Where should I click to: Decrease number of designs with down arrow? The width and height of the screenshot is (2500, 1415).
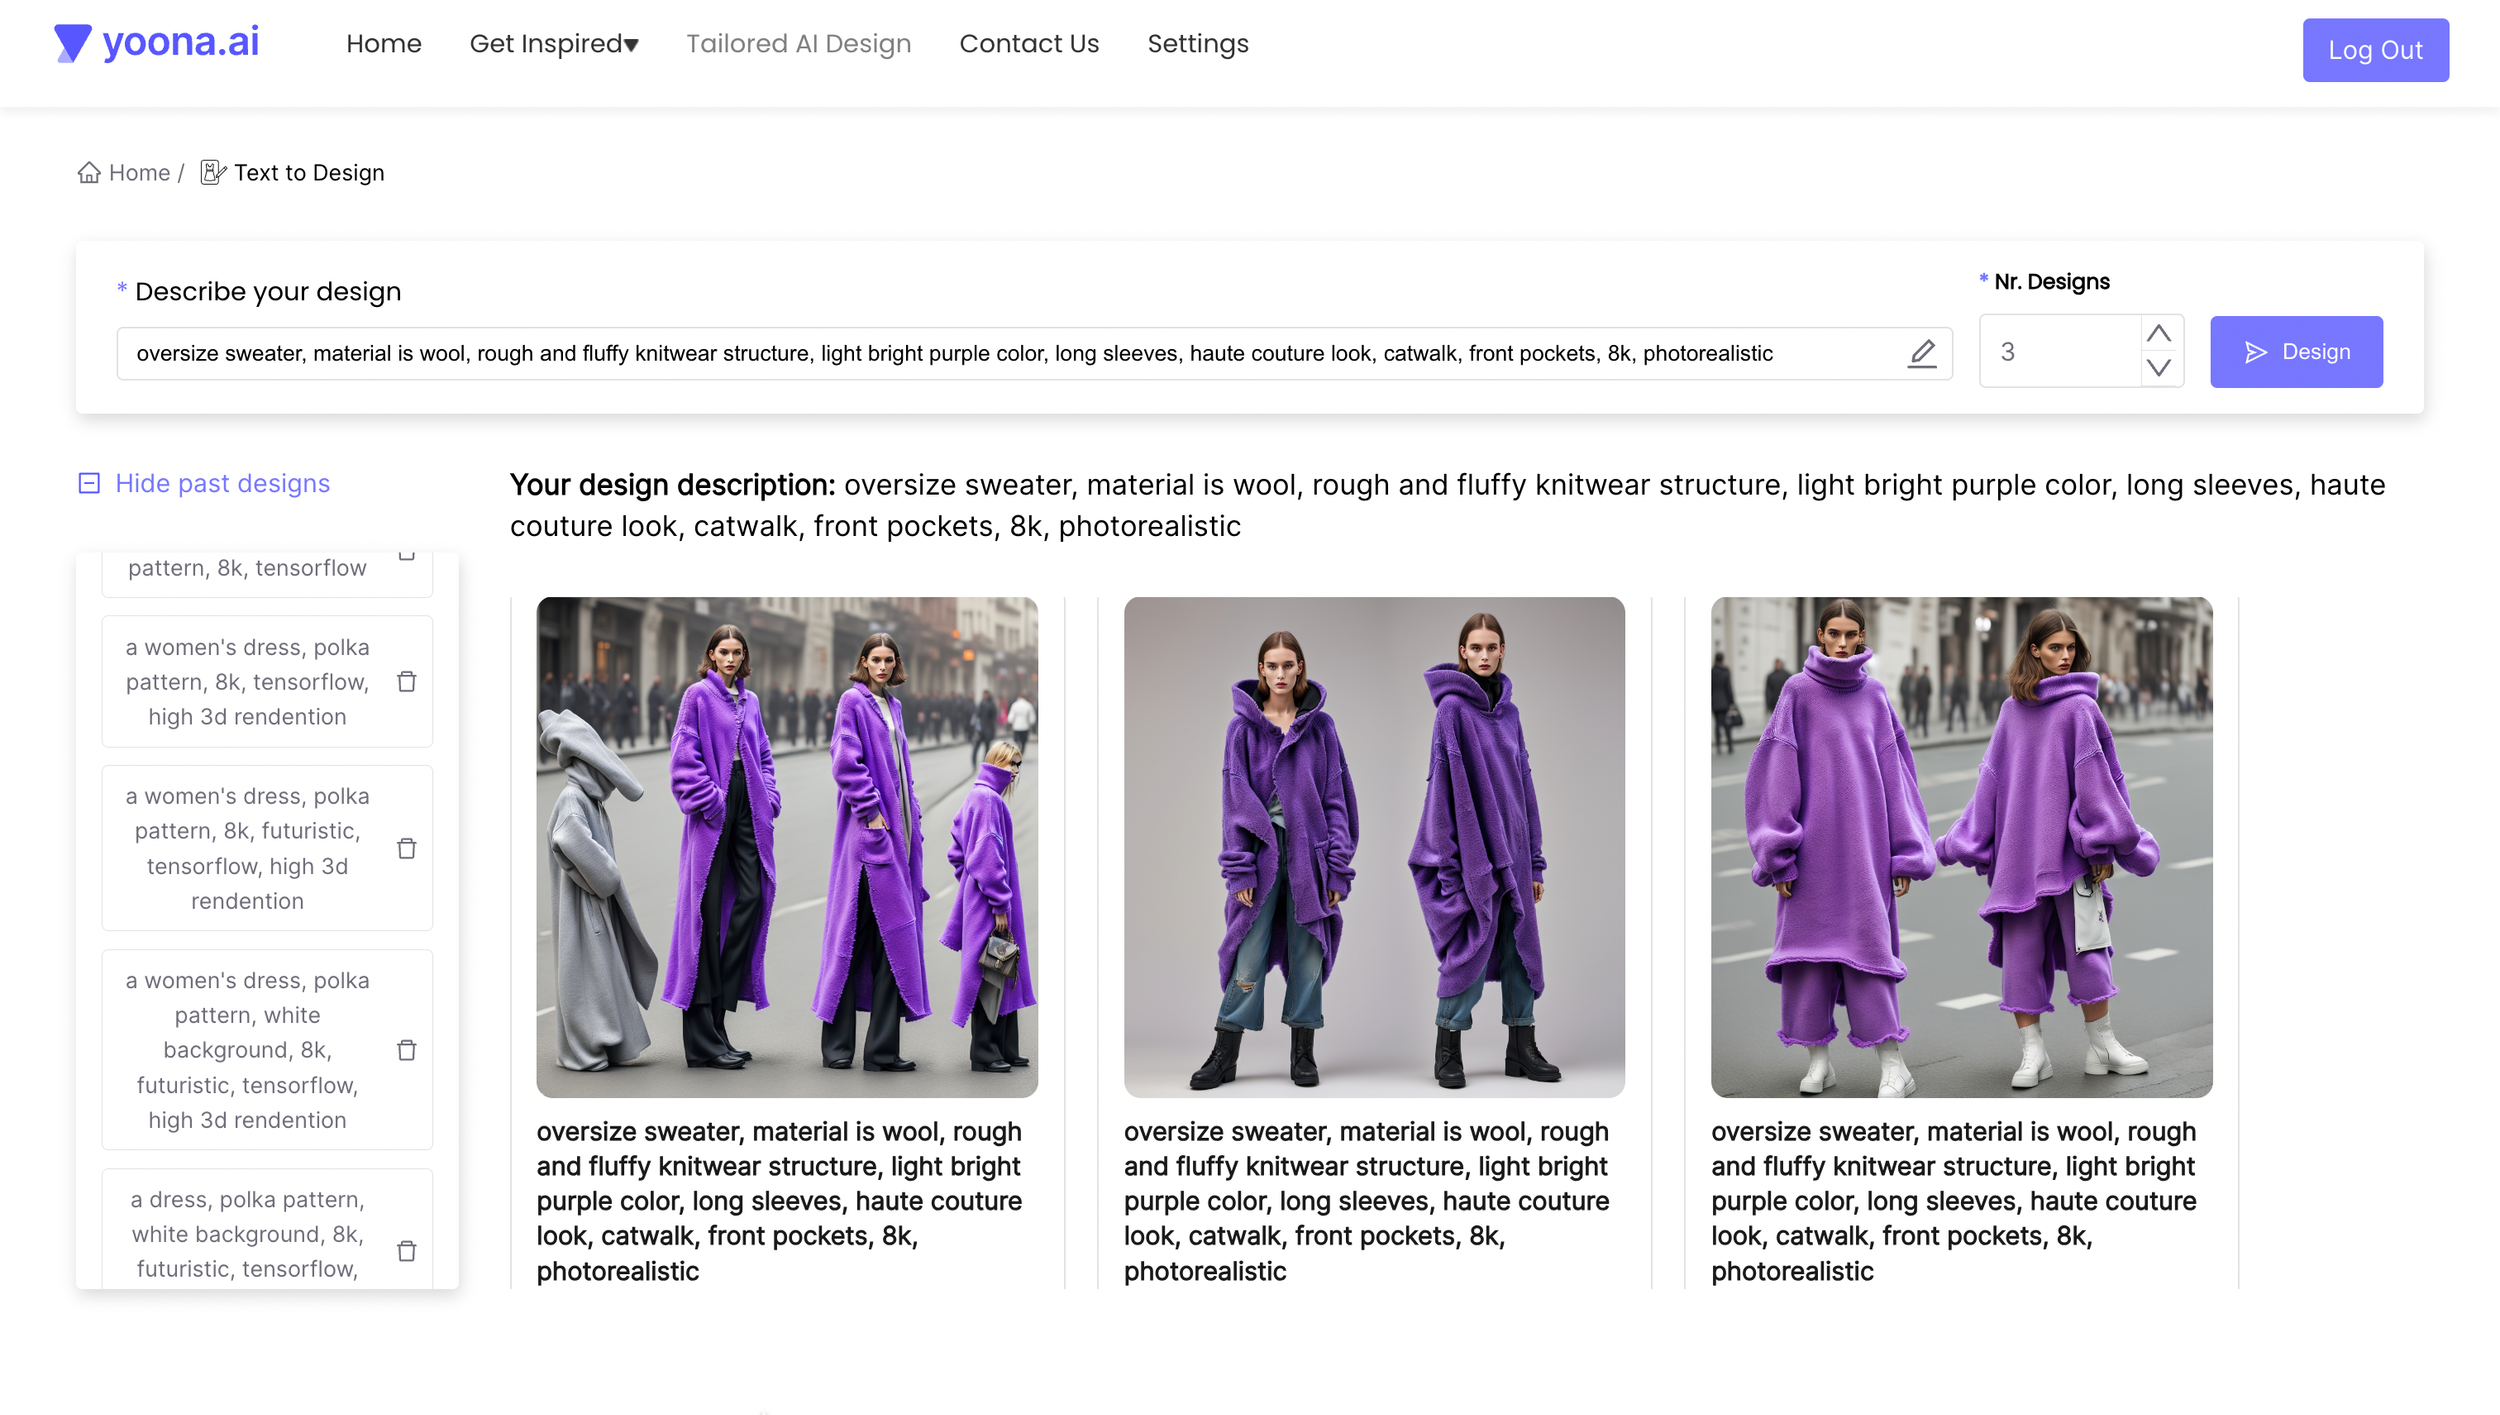click(2158, 368)
